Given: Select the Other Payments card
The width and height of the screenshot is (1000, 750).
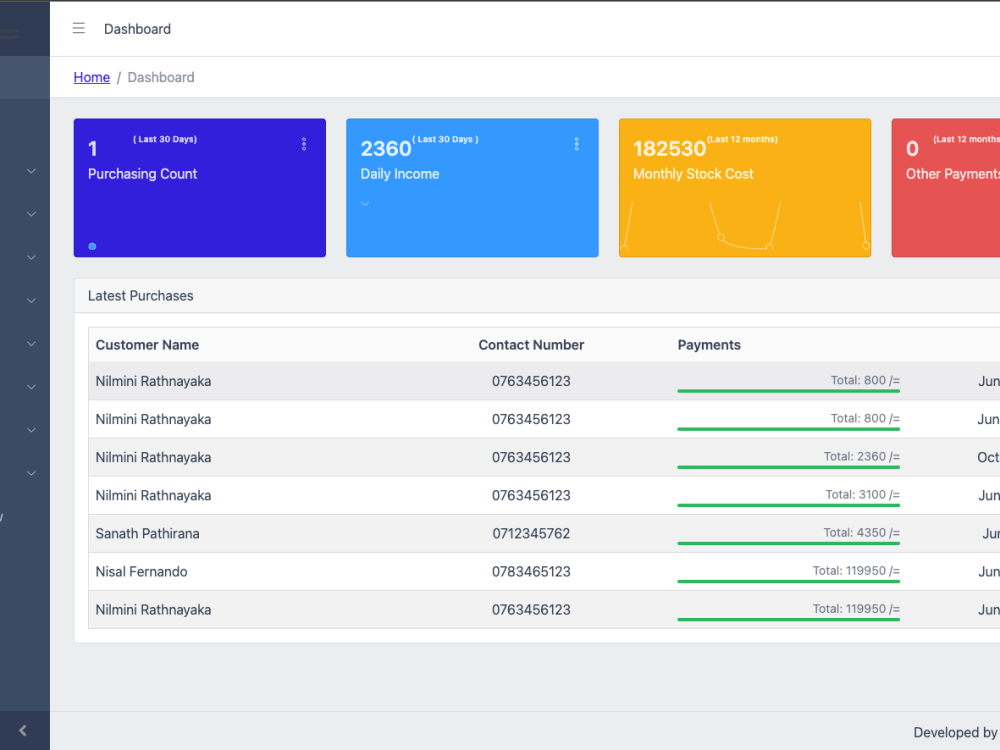Looking at the screenshot, I should tap(946, 188).
